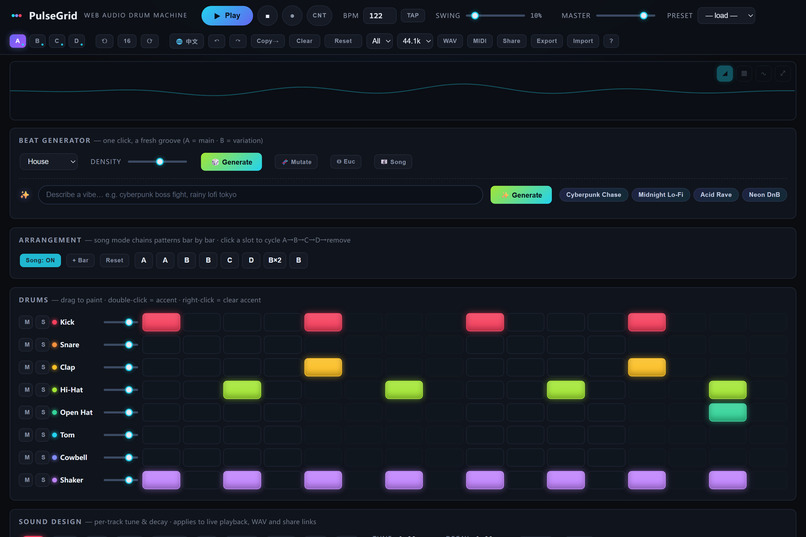The image size is (806, 537).
Task: Adjust the Density slider
Action: [x=157, y=161]
